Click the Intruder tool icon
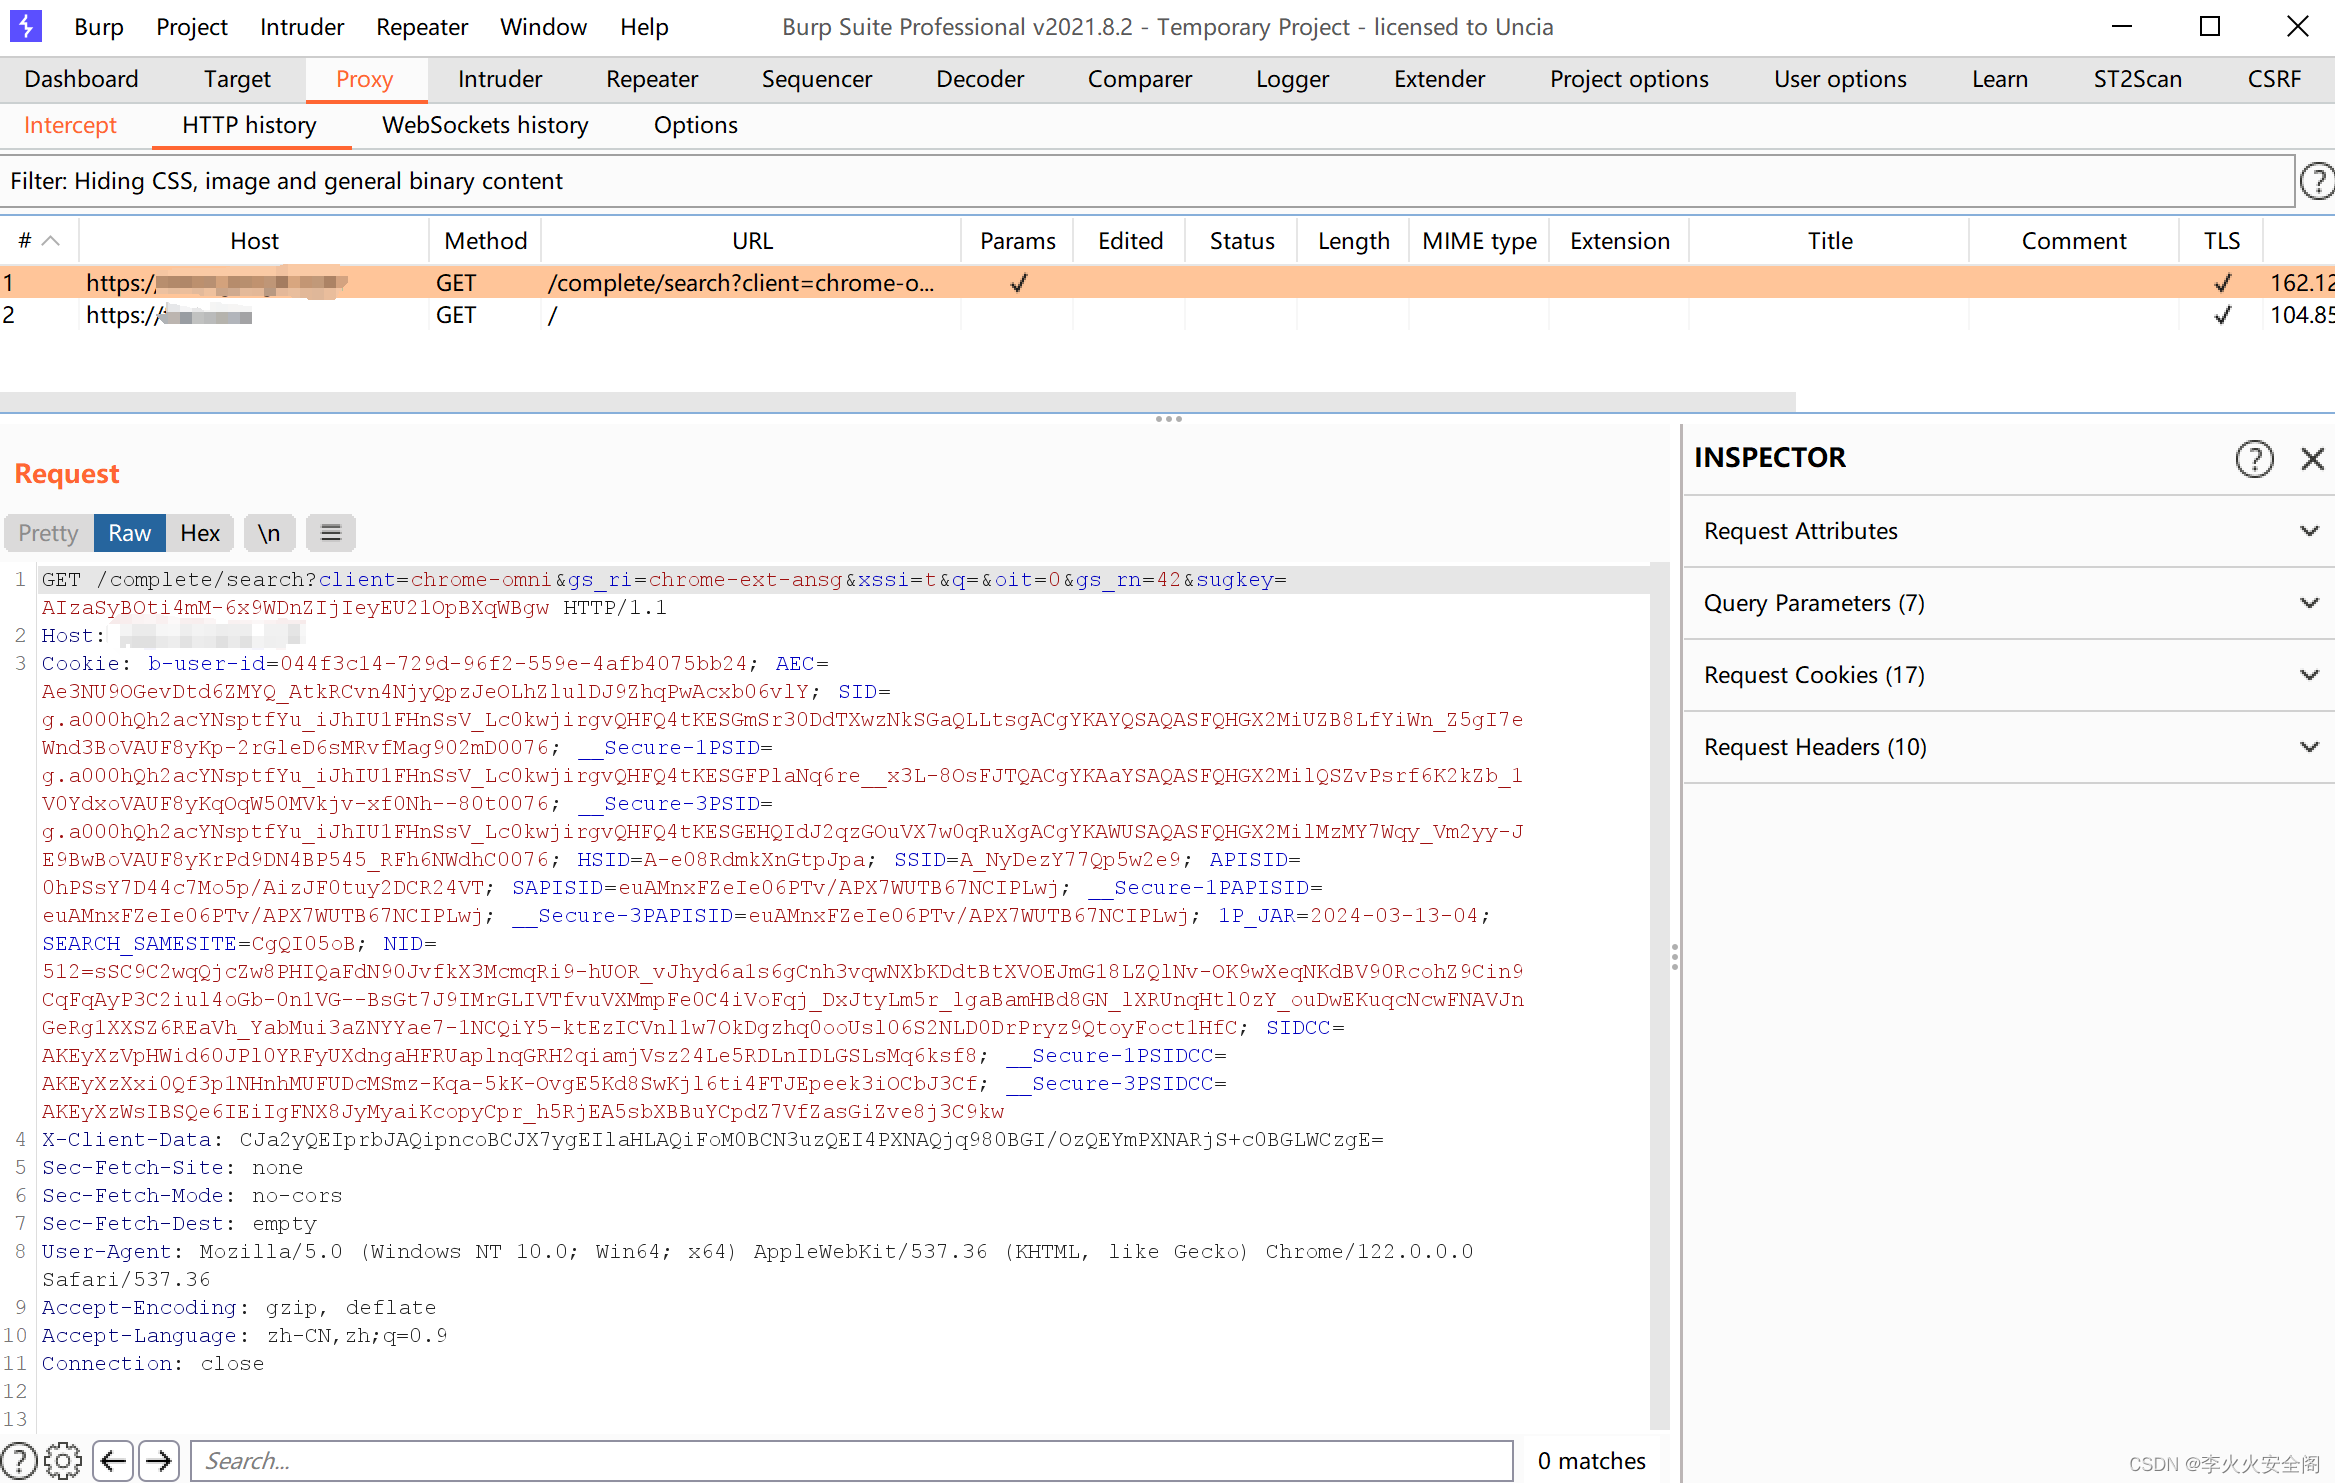 click(x=499, y=78)
